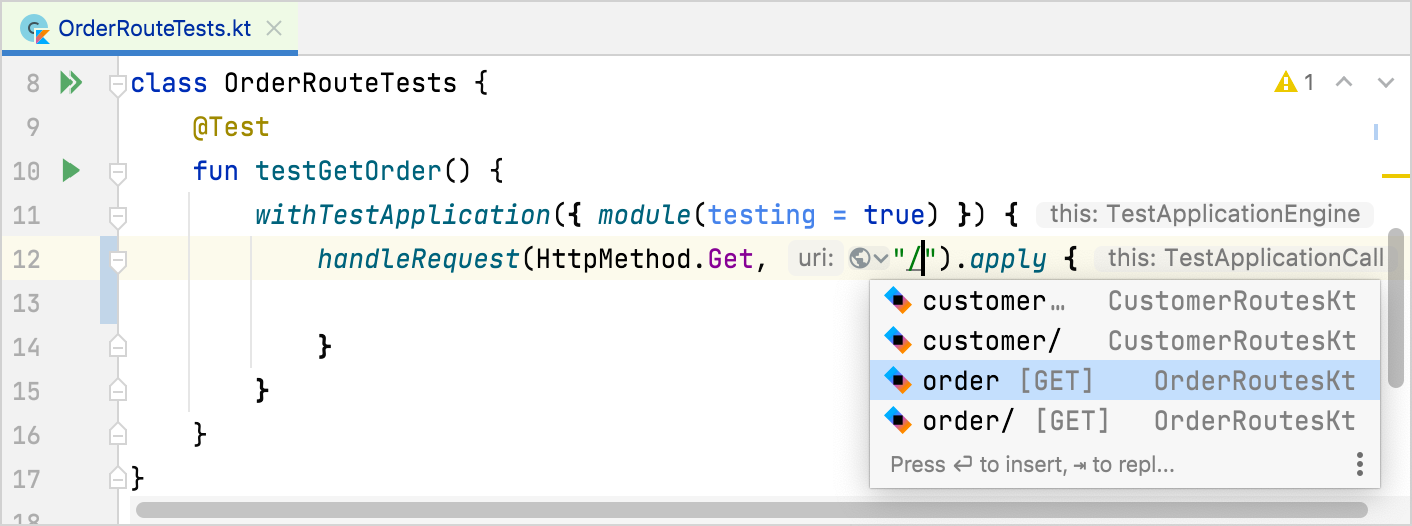Click the fold end marker on line 16
1412x526 pixels.
118,434
